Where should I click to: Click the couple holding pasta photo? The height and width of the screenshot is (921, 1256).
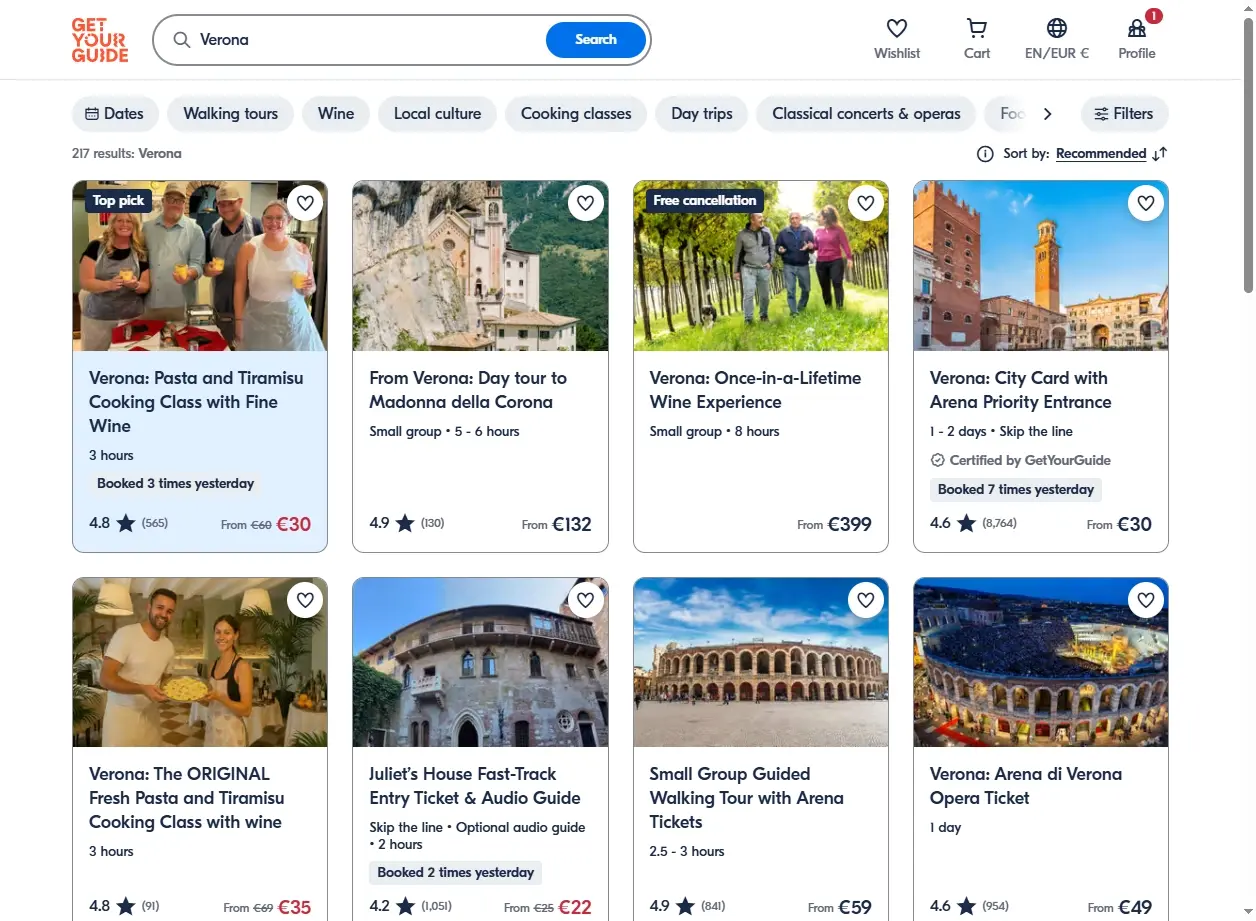(200, 662)
